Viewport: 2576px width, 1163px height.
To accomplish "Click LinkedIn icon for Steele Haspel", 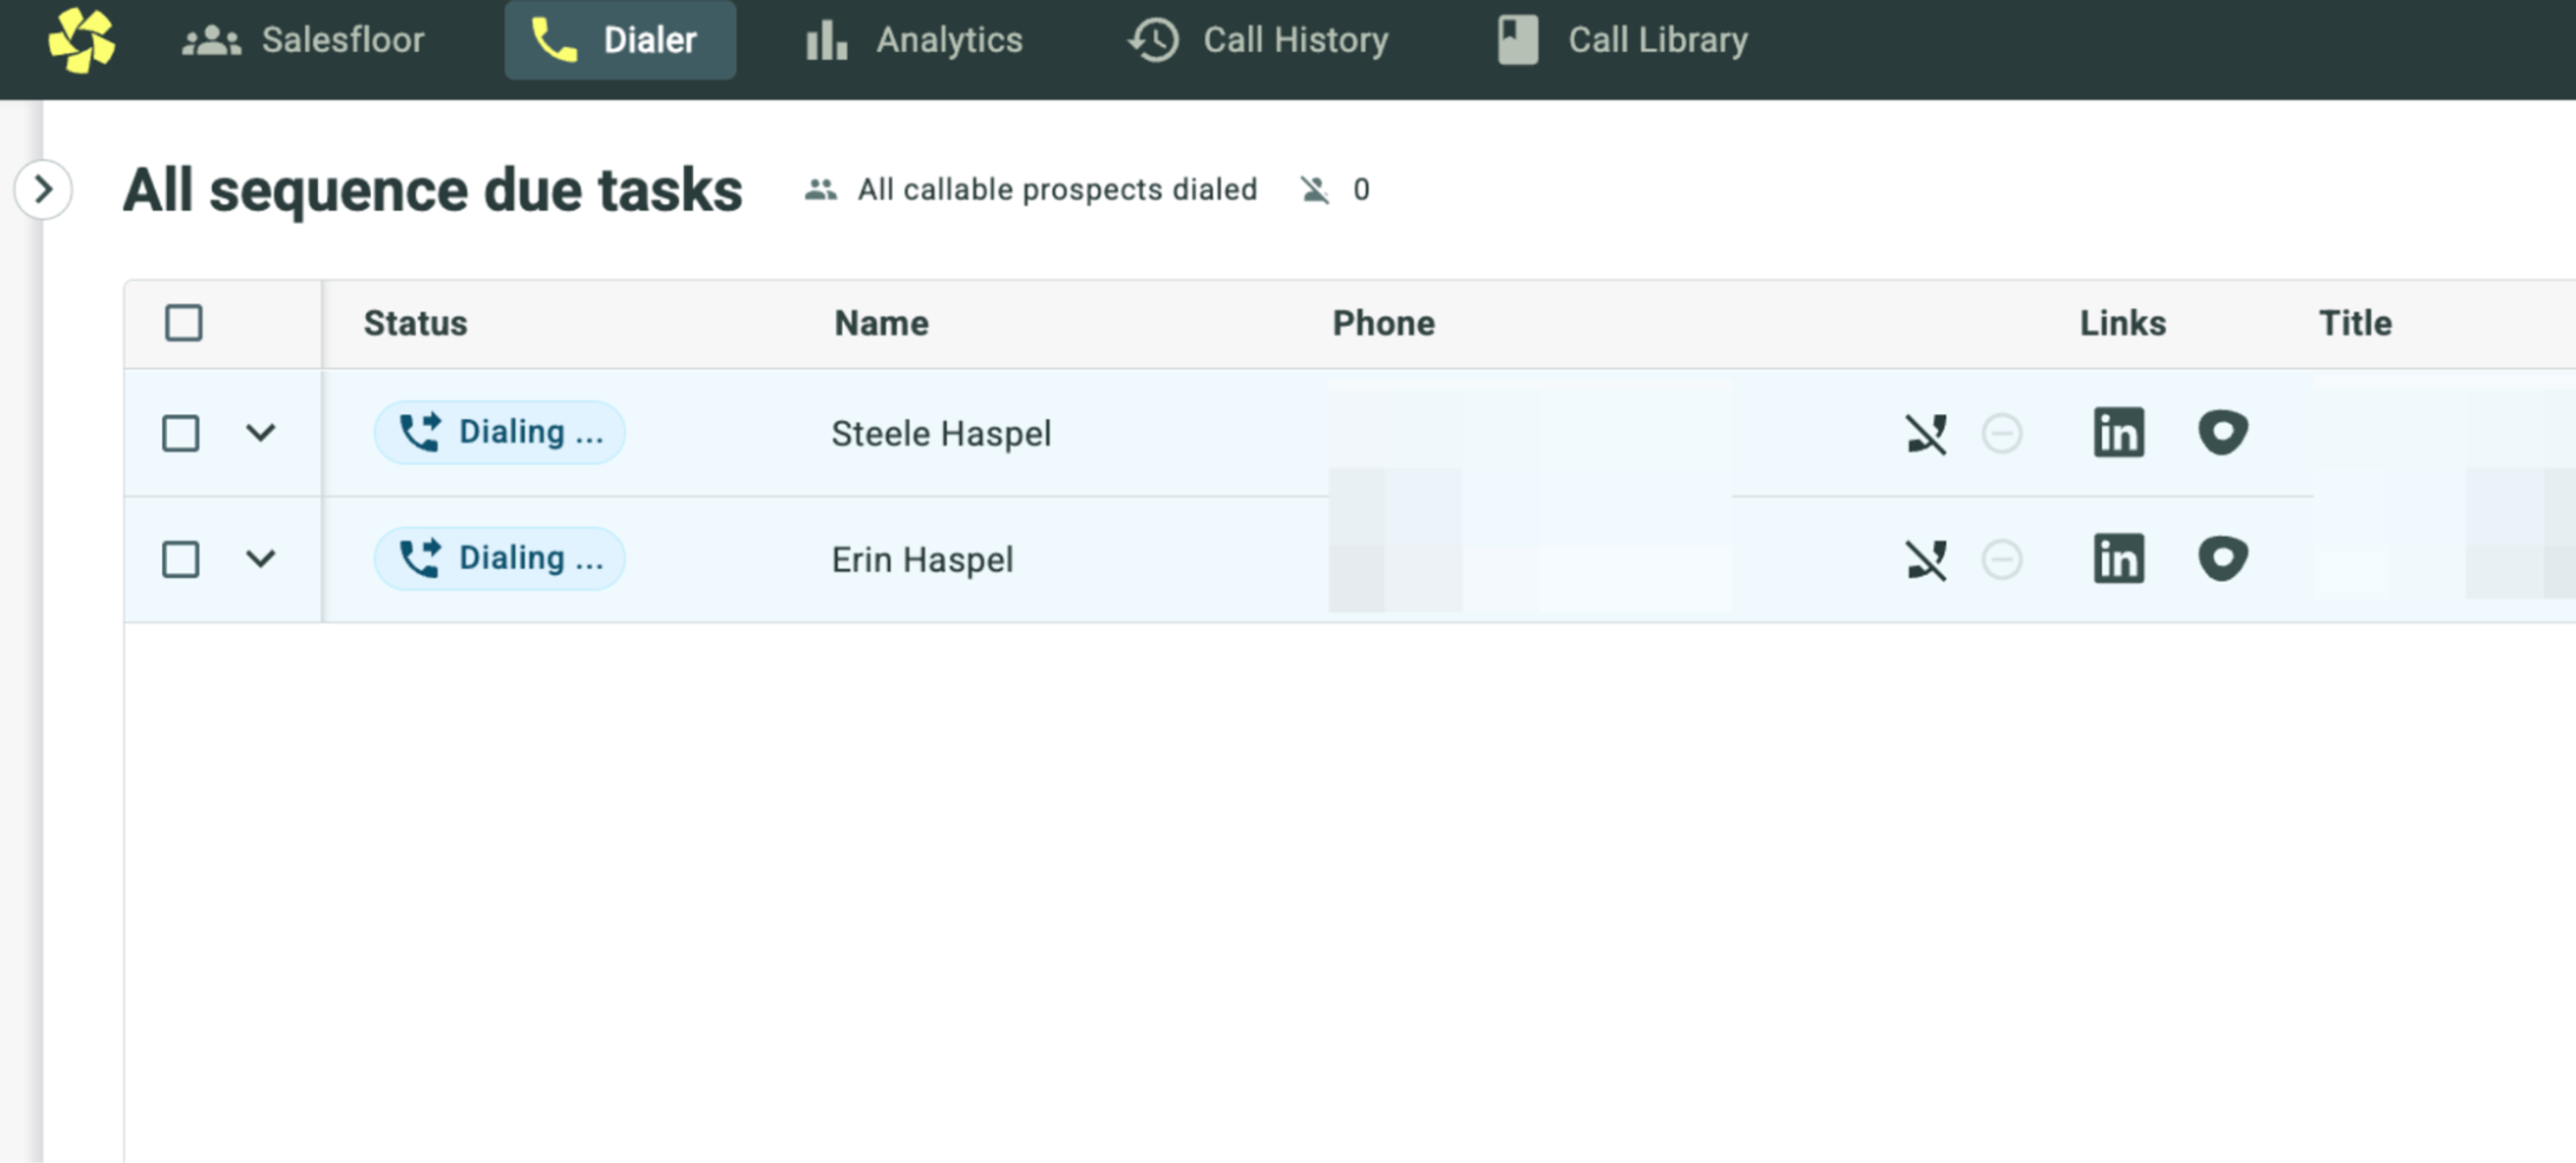I will click(2118, 433).
